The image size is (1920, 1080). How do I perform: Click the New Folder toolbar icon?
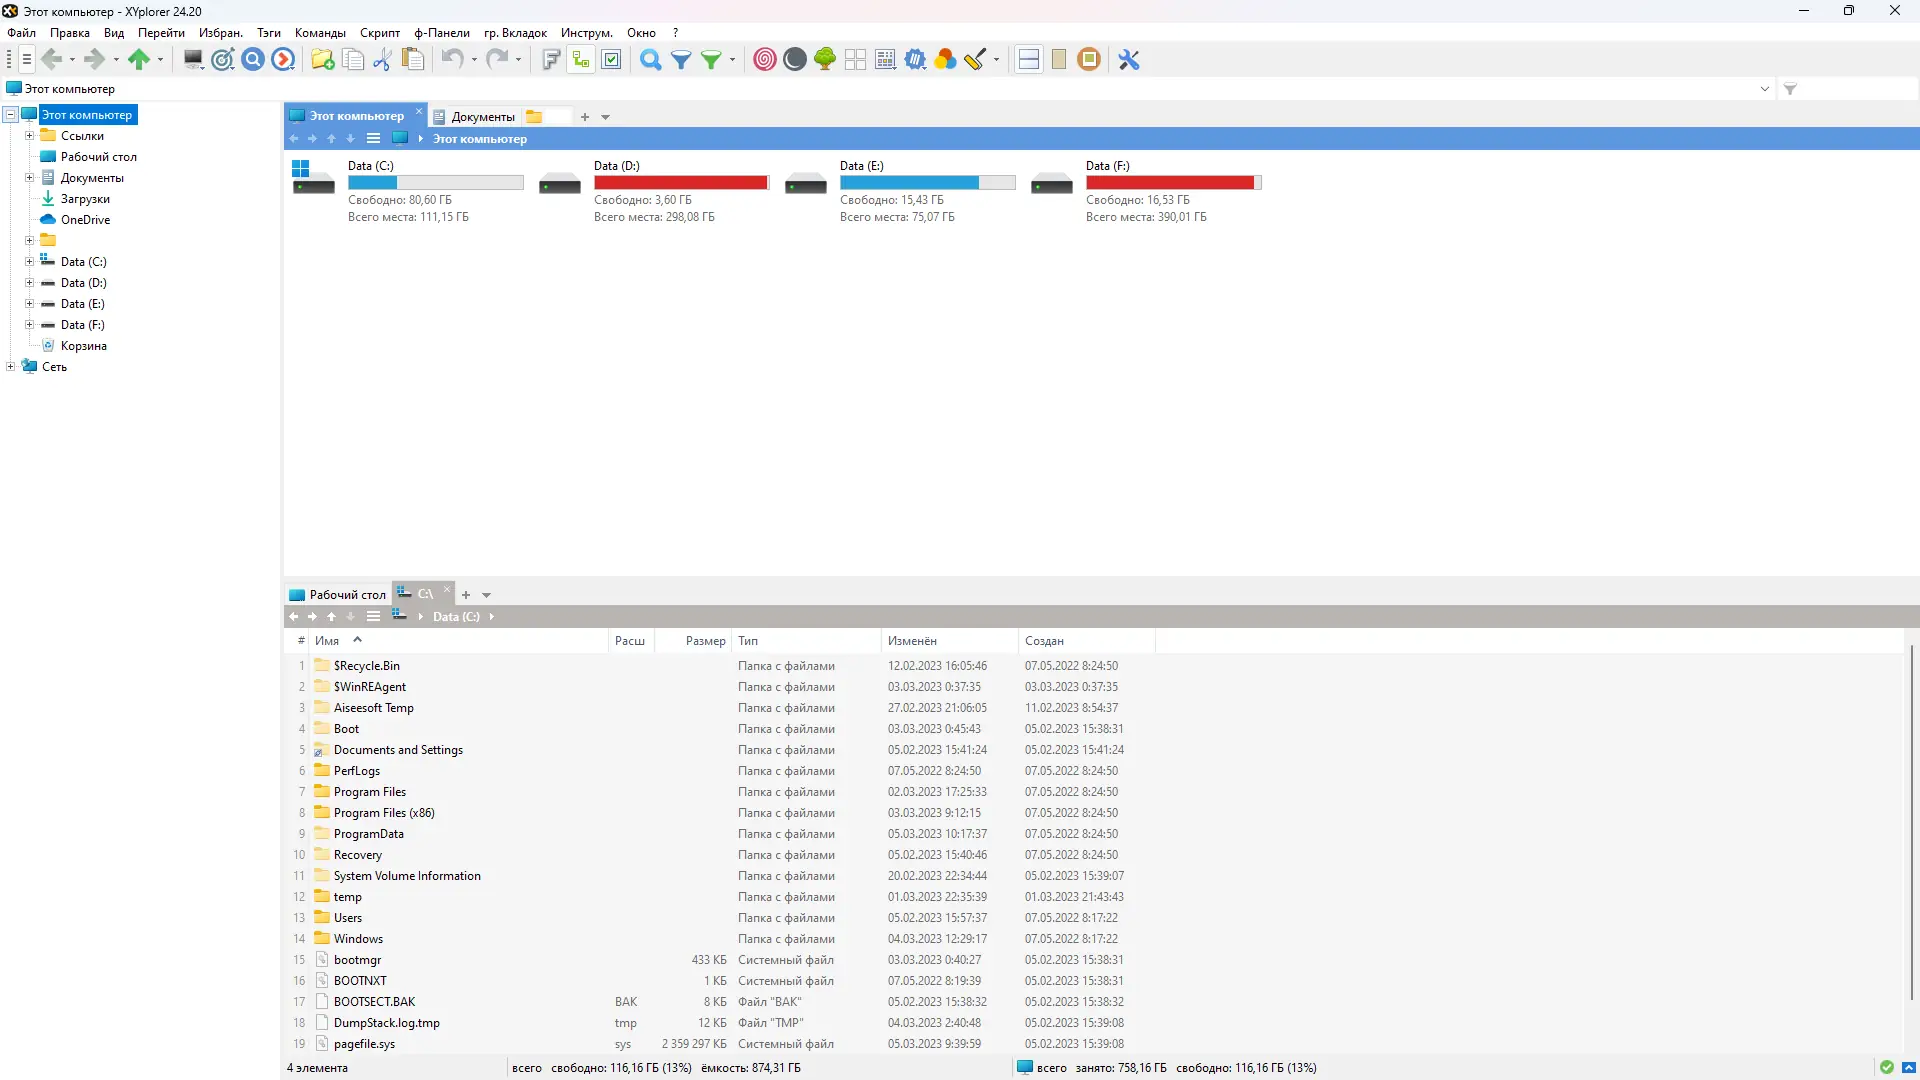pyautogui.click(x=322, y=60)
